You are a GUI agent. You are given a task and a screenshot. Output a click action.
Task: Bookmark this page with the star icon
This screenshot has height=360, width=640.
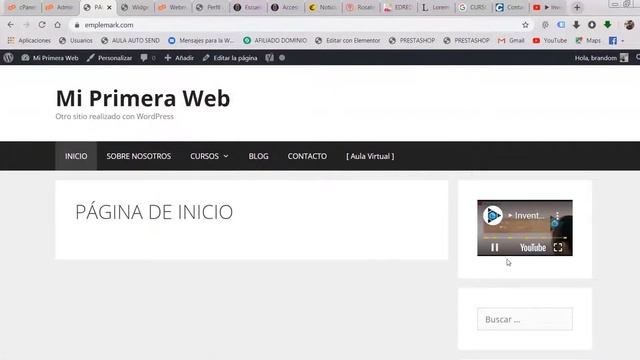[525, 25]
